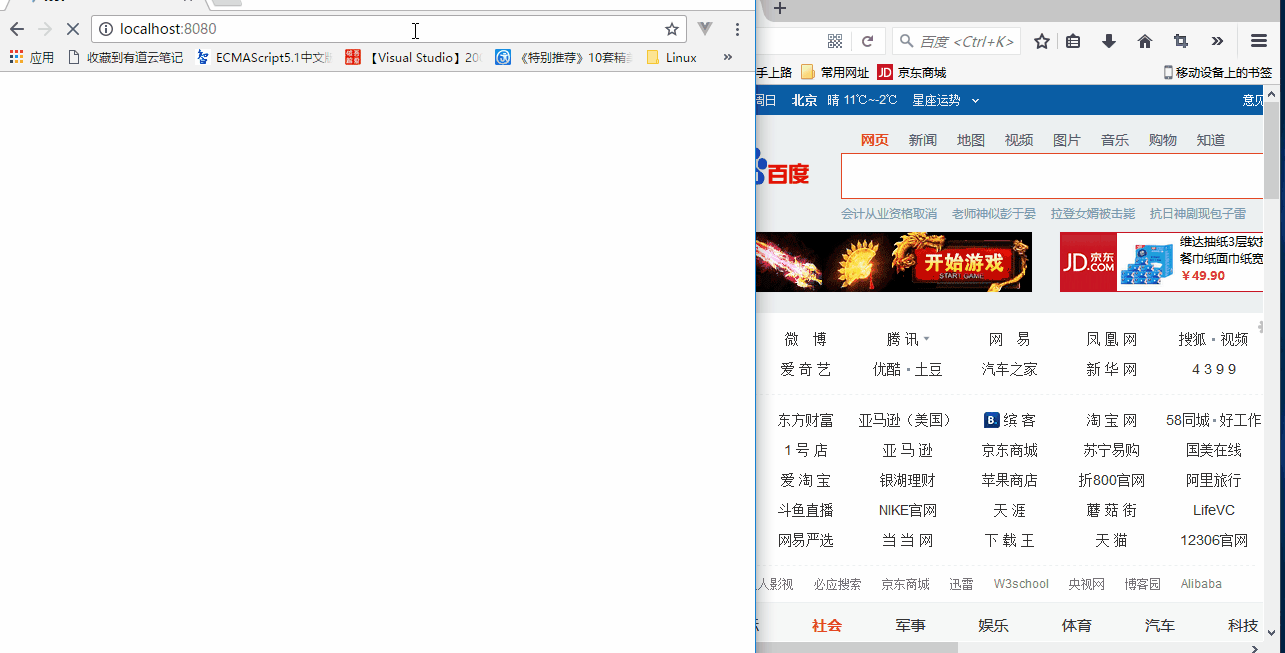
Task: Open a new Firefox tab
Action: click(780, 9)
